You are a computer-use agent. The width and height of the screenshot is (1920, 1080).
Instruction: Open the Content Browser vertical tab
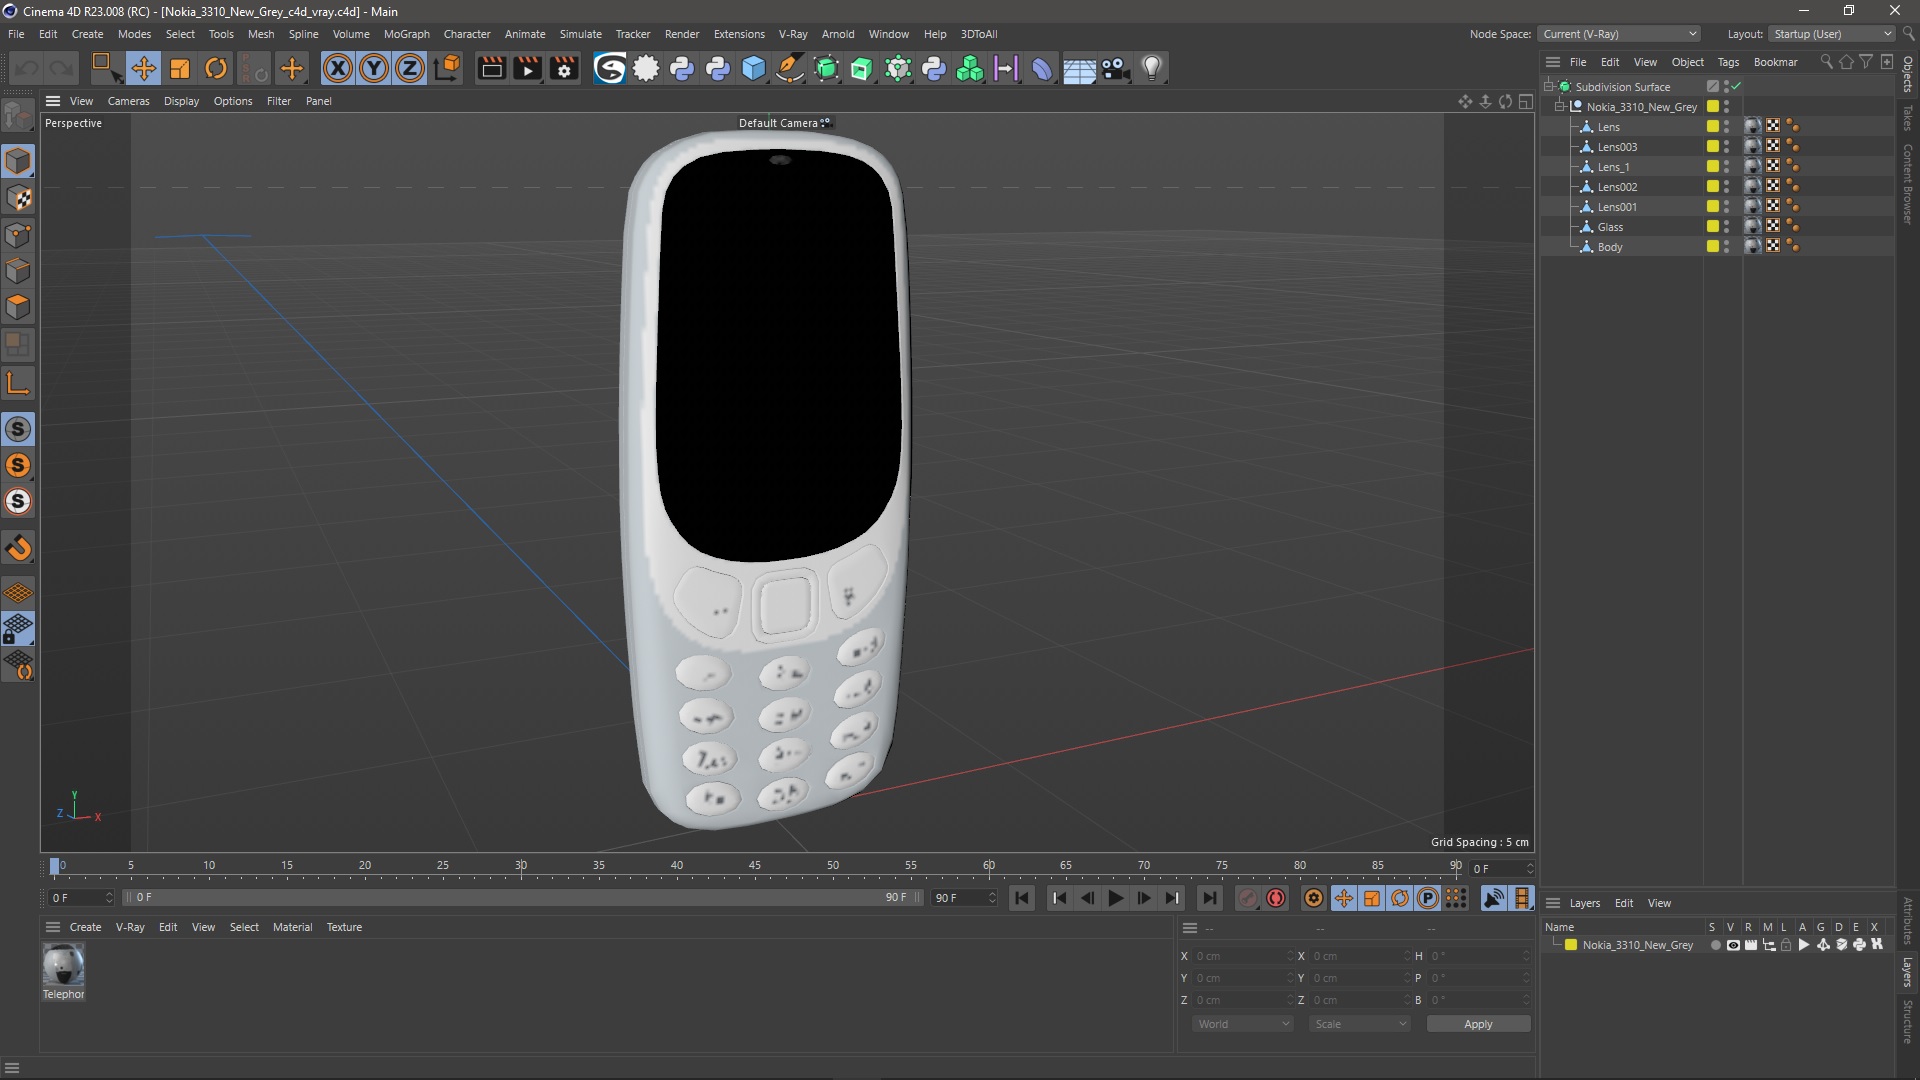click(x=1908, y=183)
